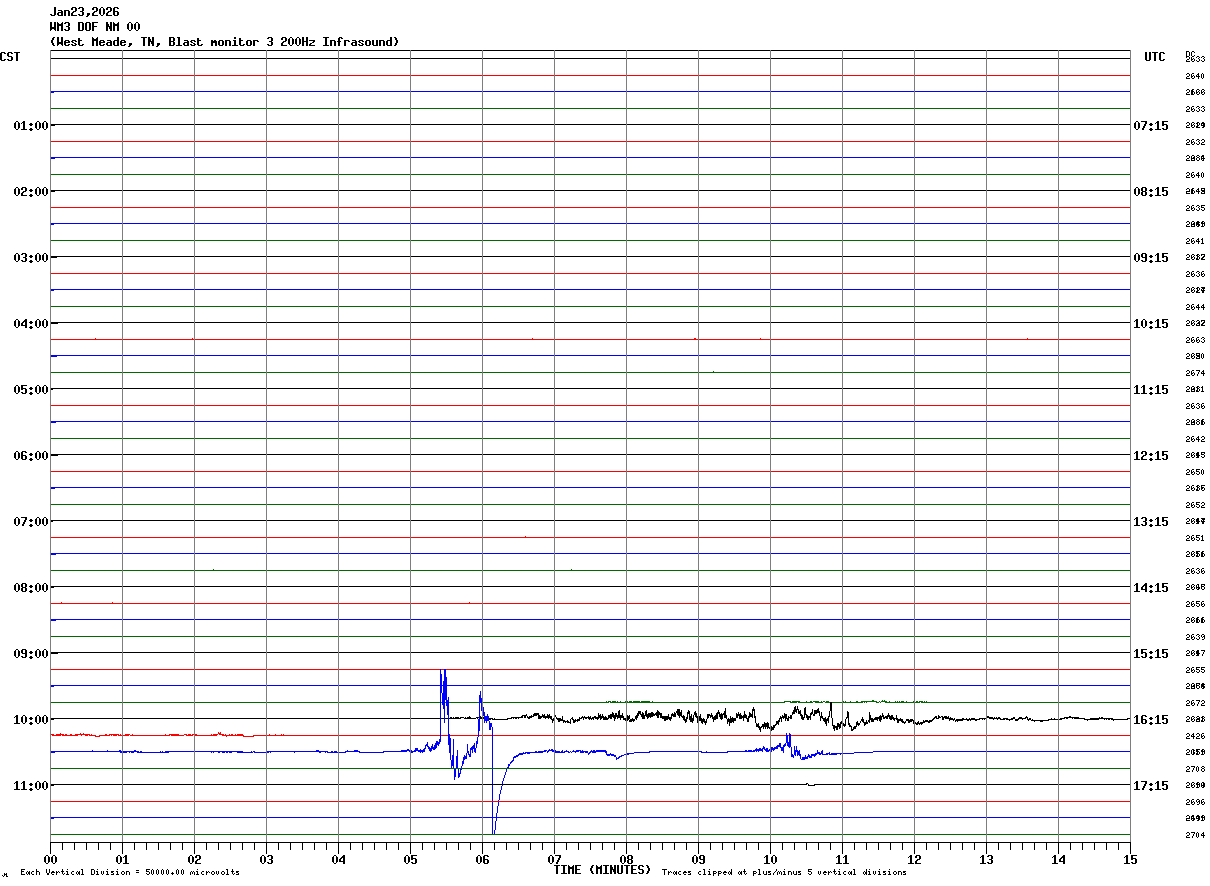
Task: Click the 11:15 UTC time label
Action: [1151, 389]
